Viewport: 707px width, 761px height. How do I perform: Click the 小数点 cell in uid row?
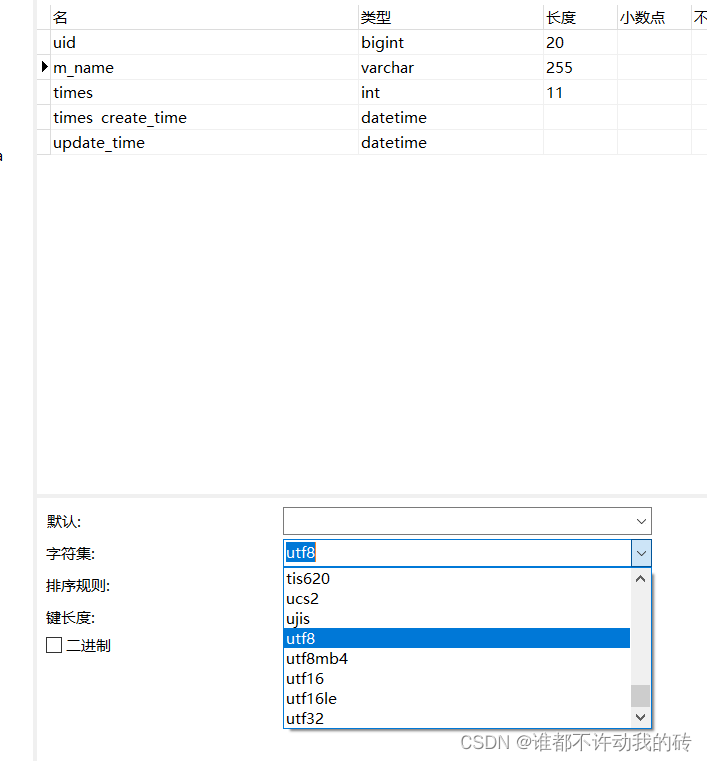tap(654, 42)
